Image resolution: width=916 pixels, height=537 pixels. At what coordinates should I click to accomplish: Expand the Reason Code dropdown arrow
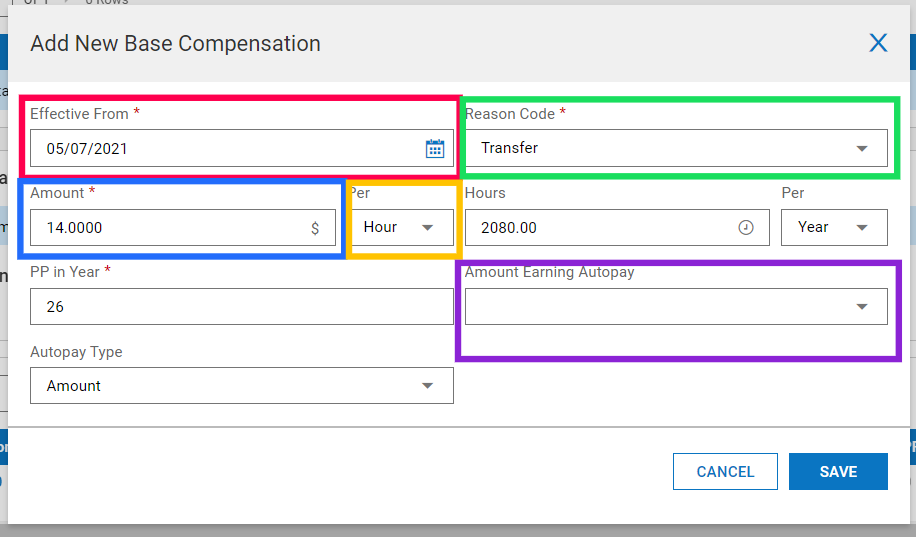(x=862, y=149)
